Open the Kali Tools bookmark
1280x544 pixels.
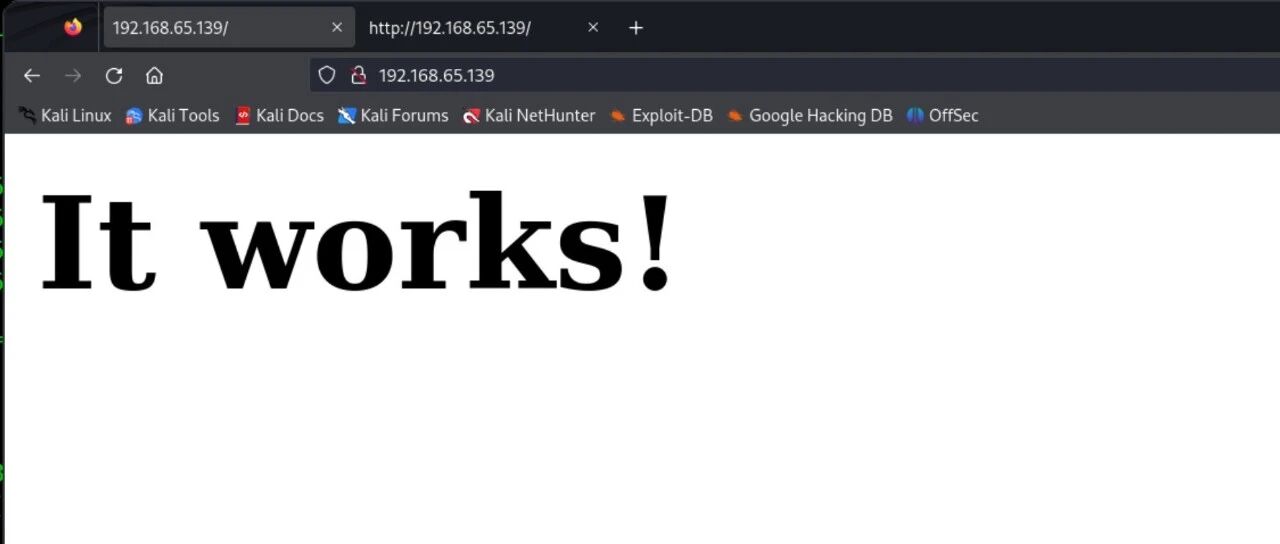point(172,116)
